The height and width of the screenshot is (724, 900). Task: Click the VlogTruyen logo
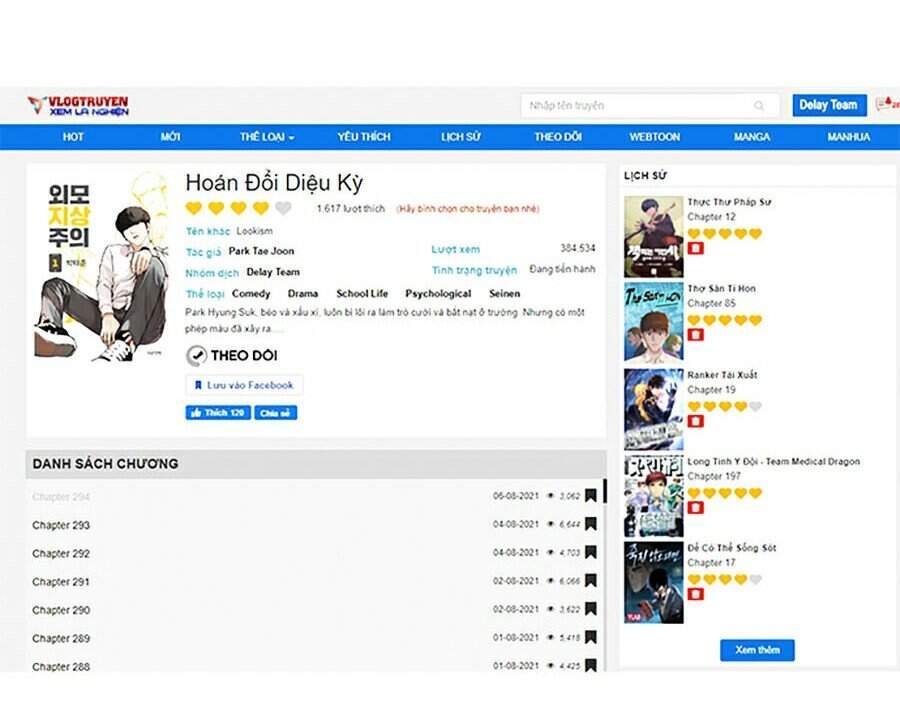coord(78,106)
